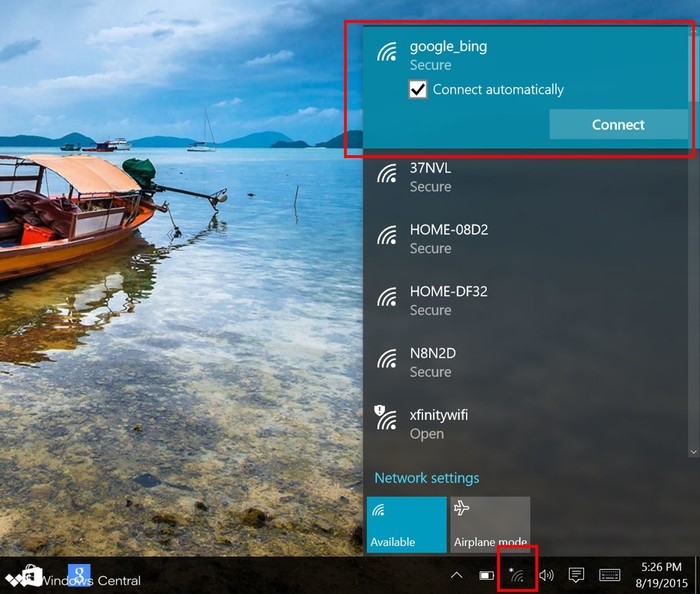
Task: Toggle the Wi-Fi Available quick tile
Action: pos(406,524)
